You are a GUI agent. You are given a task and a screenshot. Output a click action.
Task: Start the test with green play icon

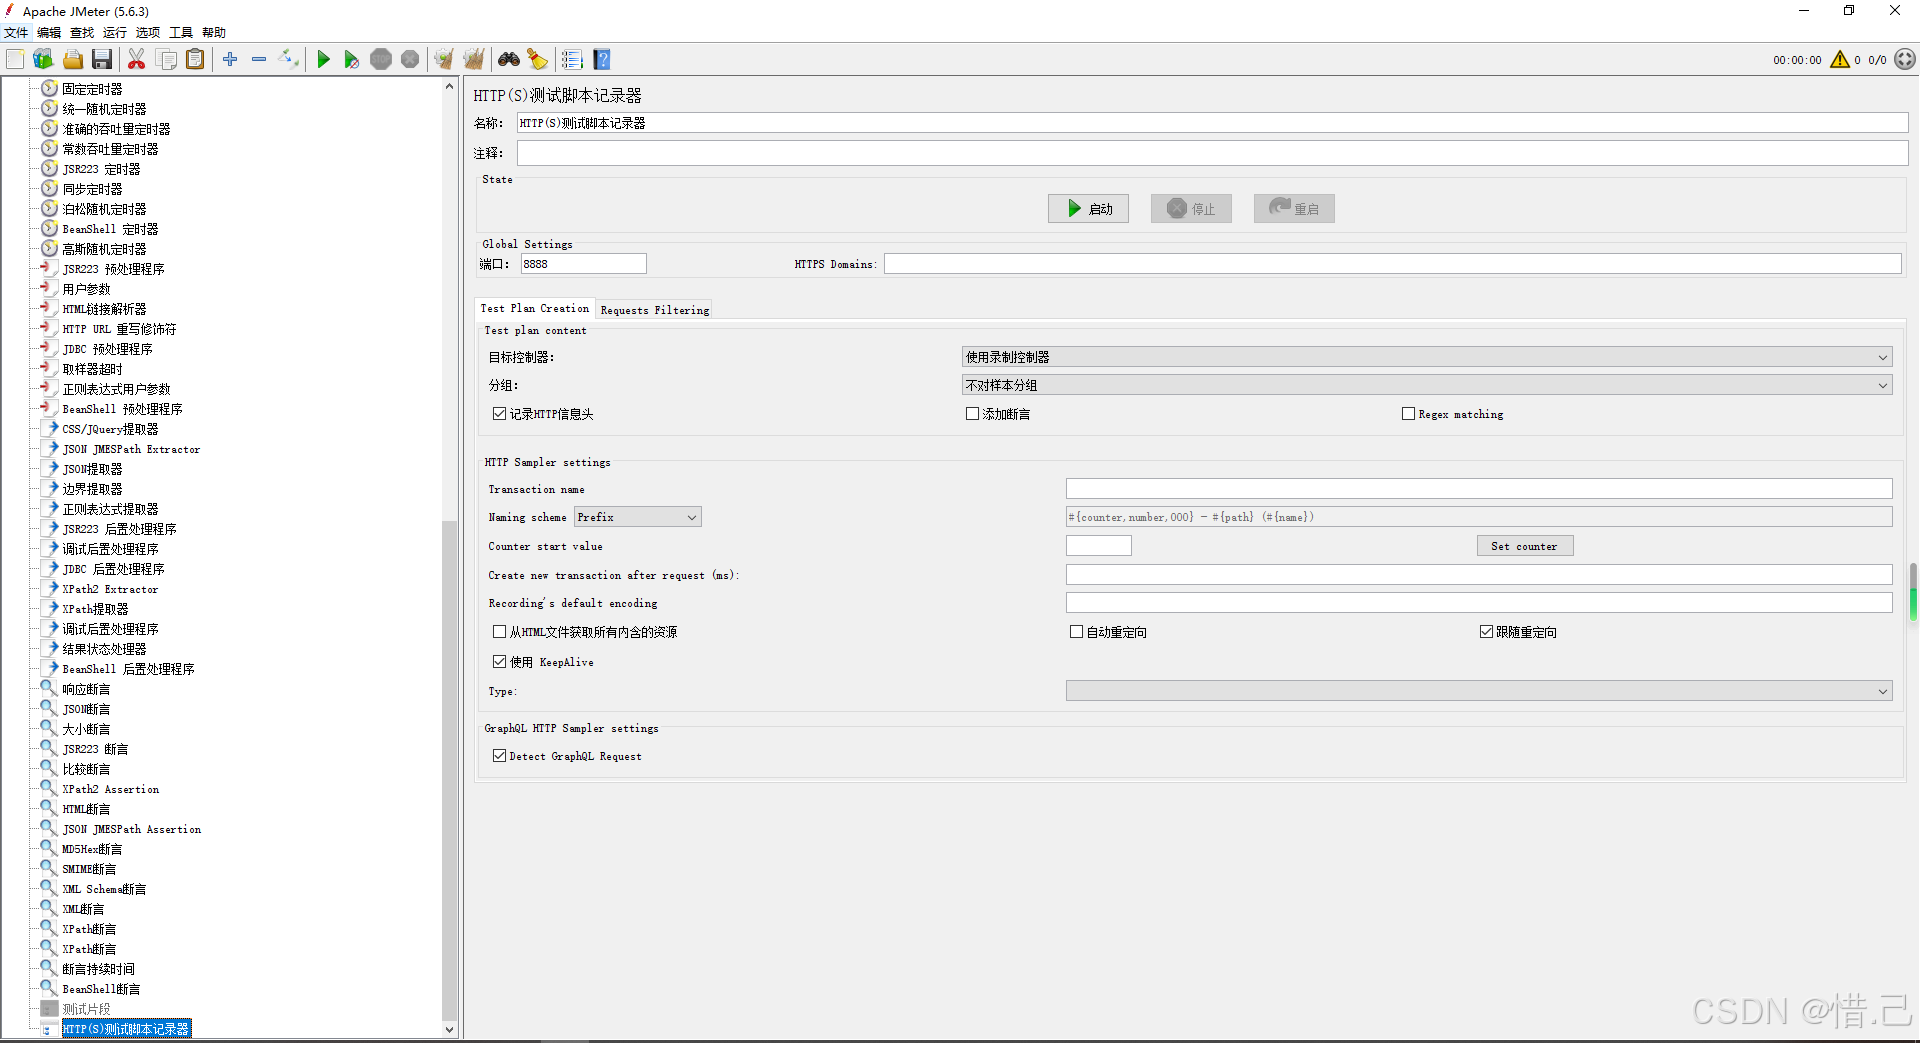[x=323, y=59]
